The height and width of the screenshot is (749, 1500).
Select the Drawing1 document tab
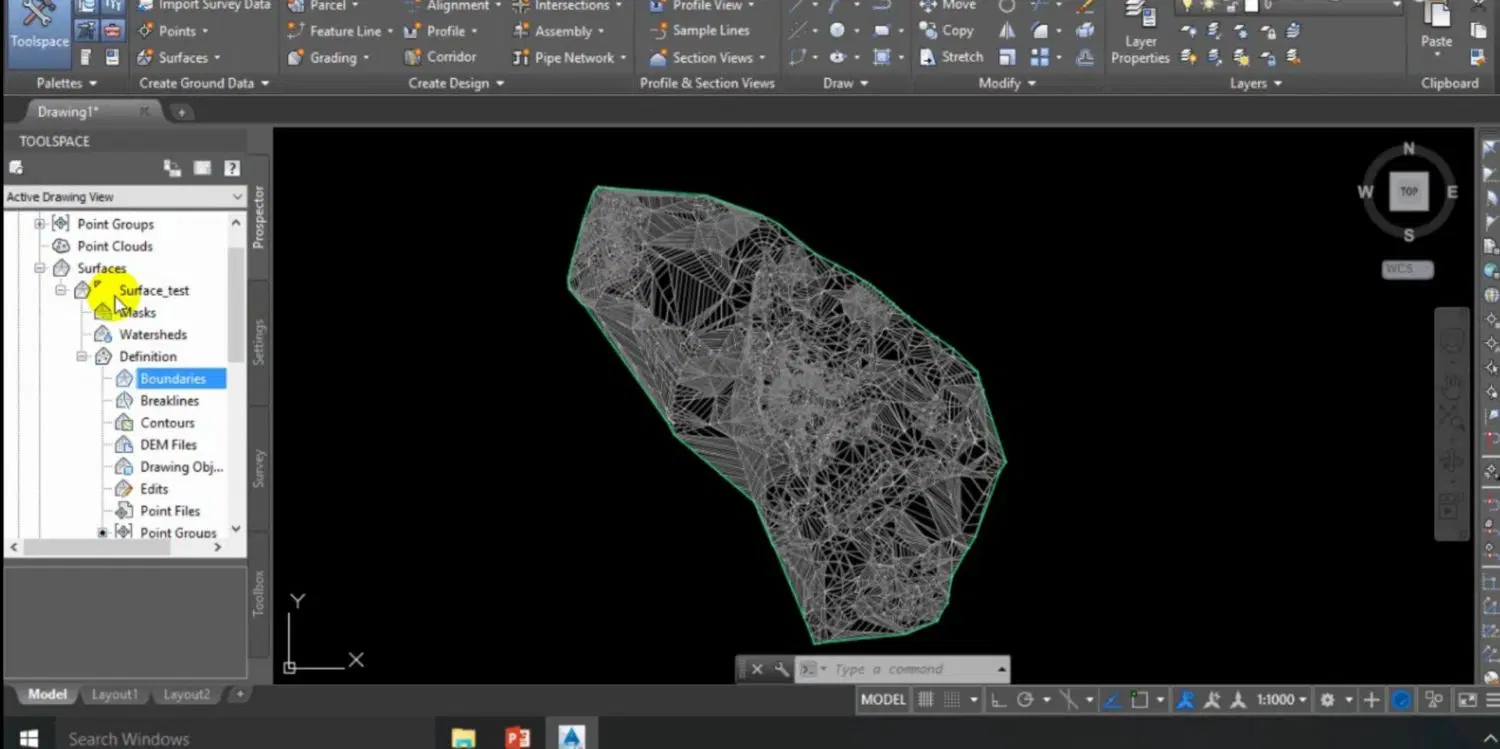pos(92,112)
